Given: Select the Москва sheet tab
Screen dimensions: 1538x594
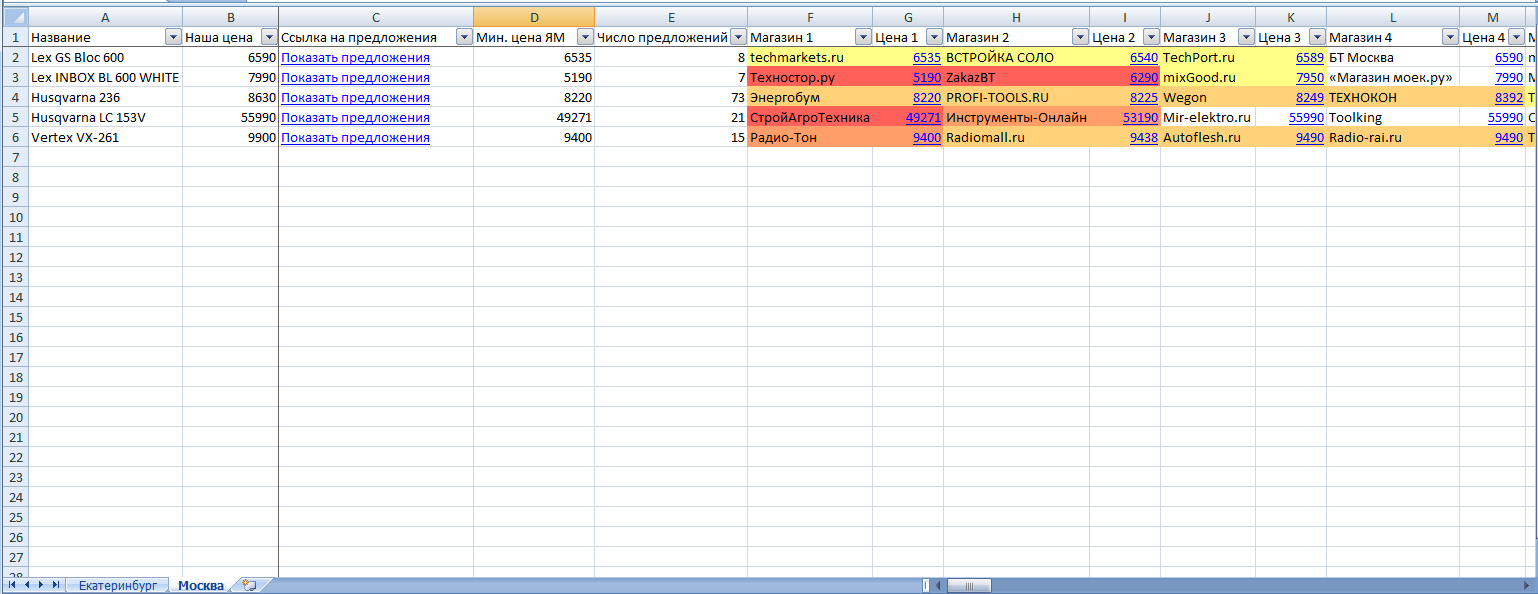Looking at the screenshot, I should pyautogui.click(x=201, y=586).
